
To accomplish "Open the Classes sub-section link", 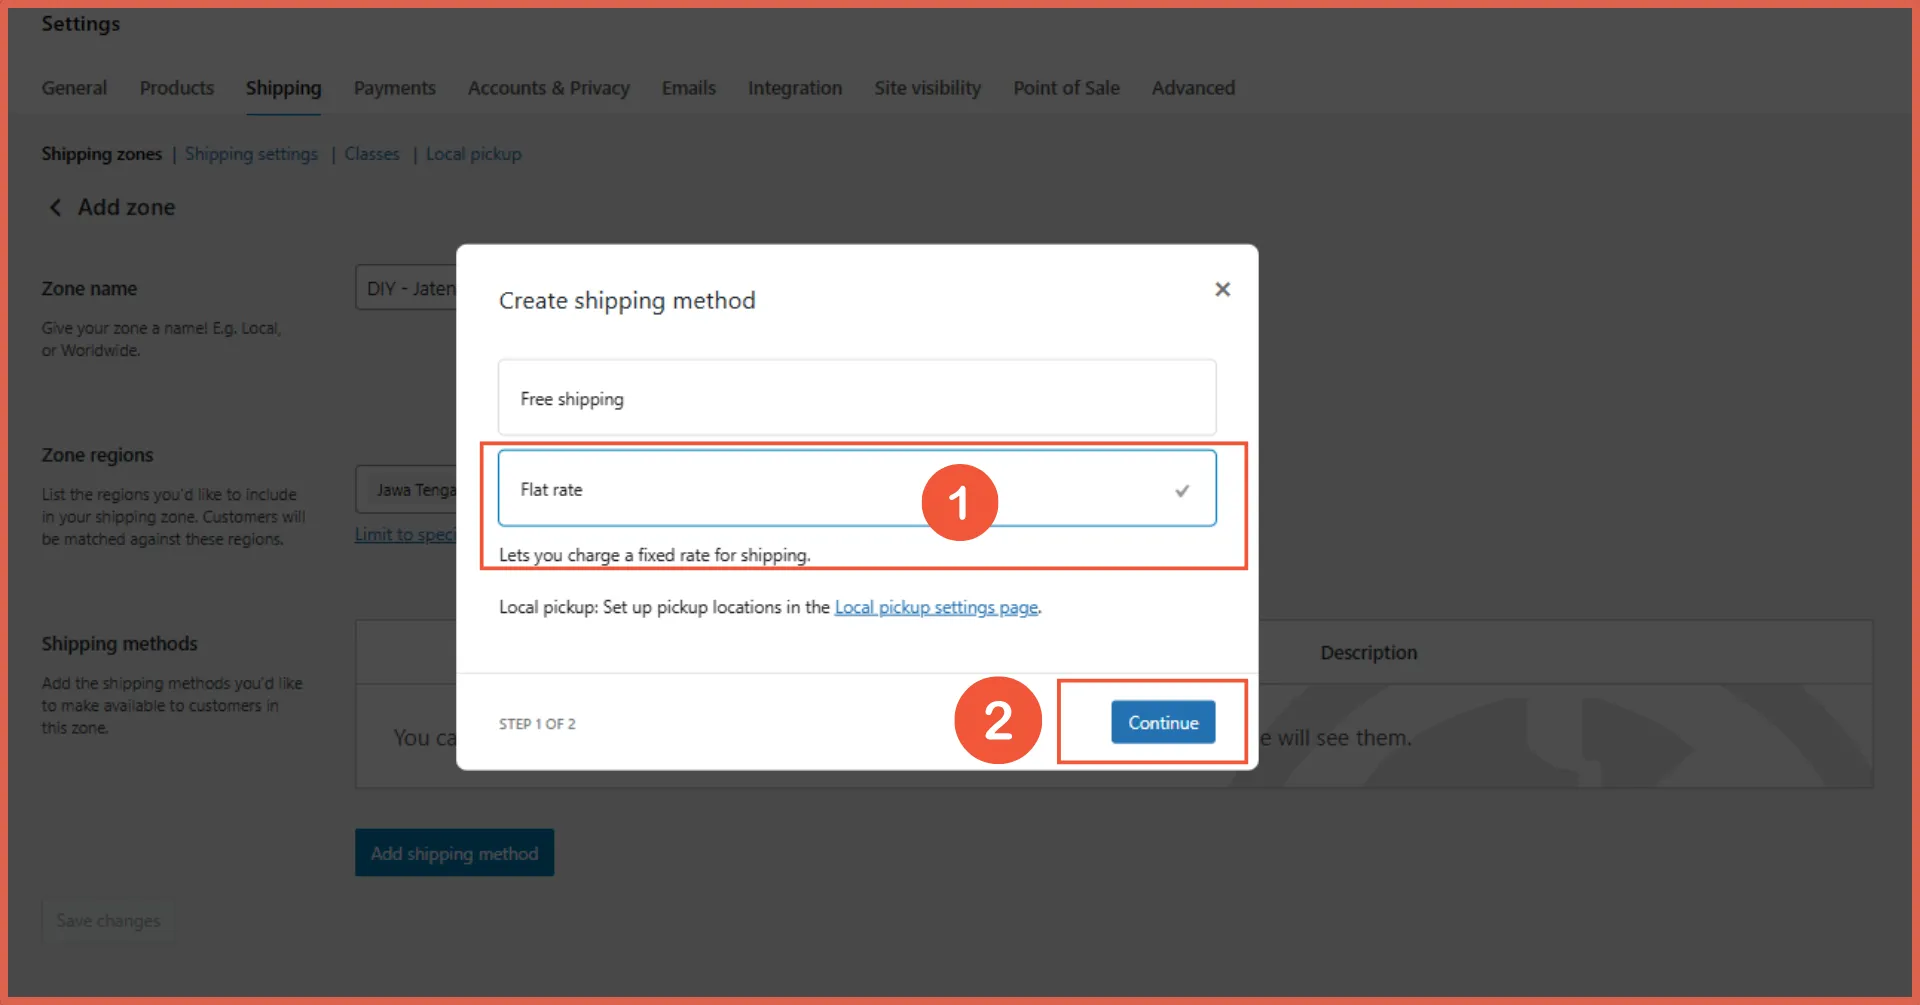I will (x=372, y=154).
